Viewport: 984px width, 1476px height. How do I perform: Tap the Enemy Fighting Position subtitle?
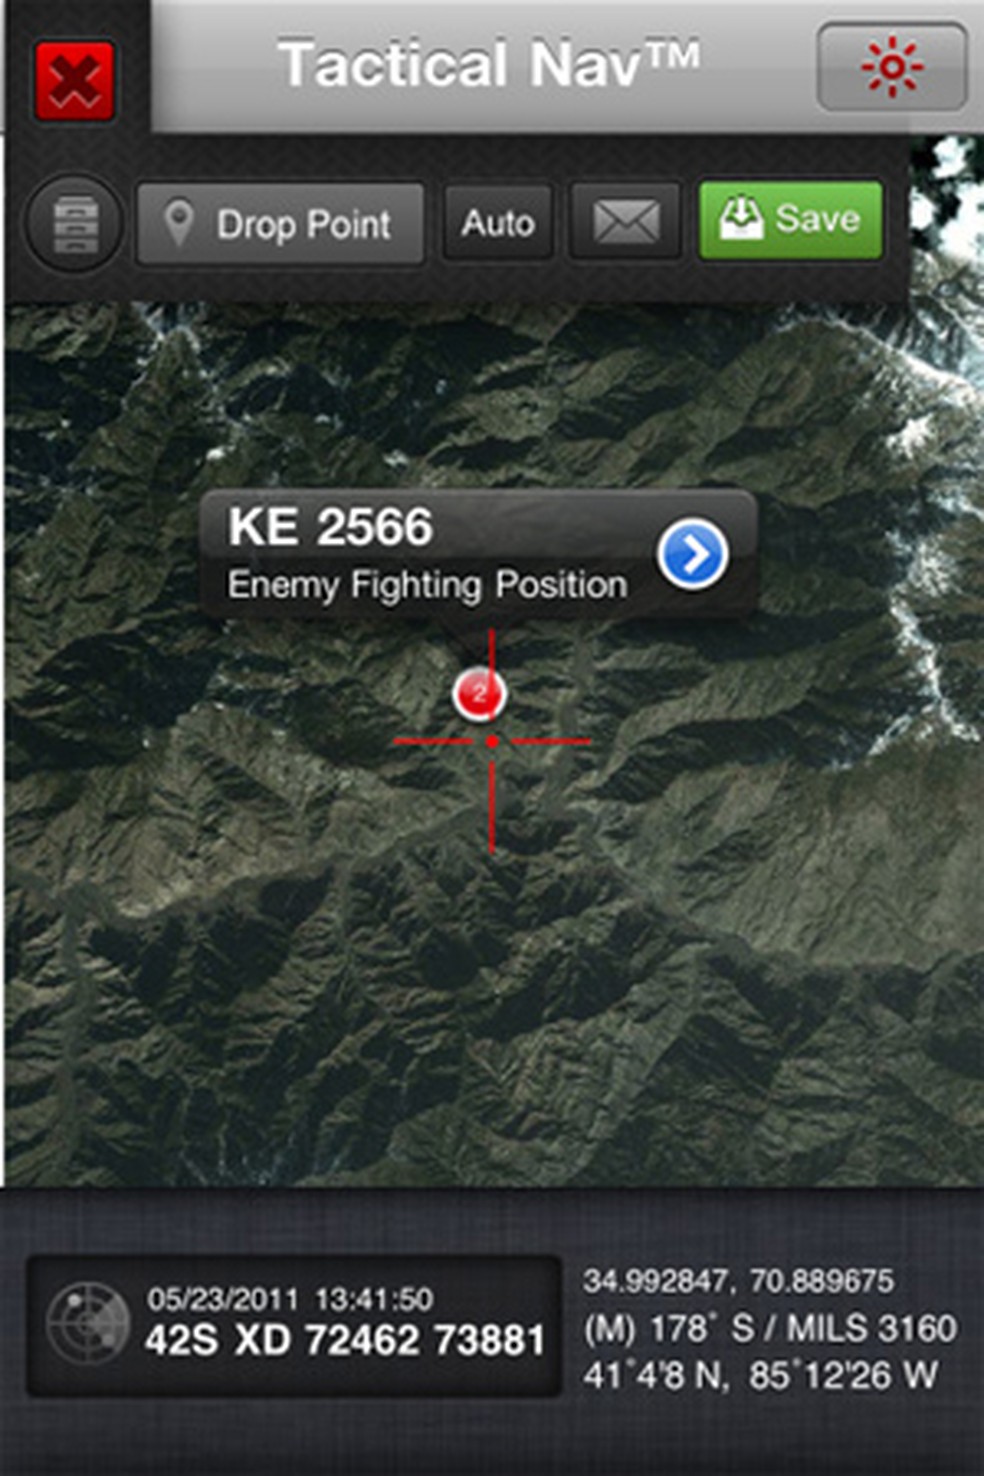pos(427,585)
